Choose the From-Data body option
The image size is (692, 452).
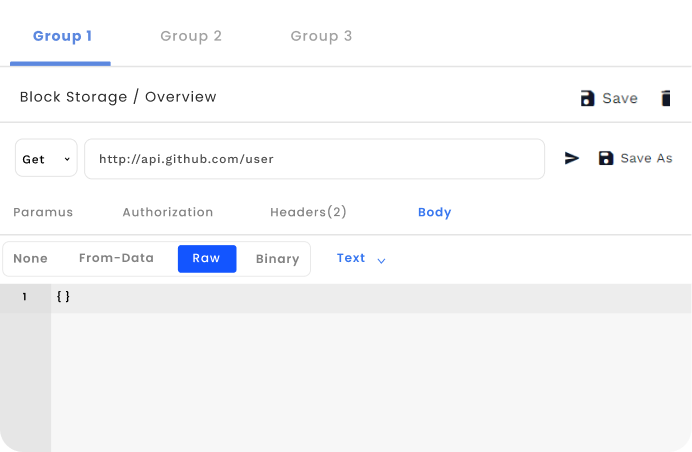click(116, 258)
